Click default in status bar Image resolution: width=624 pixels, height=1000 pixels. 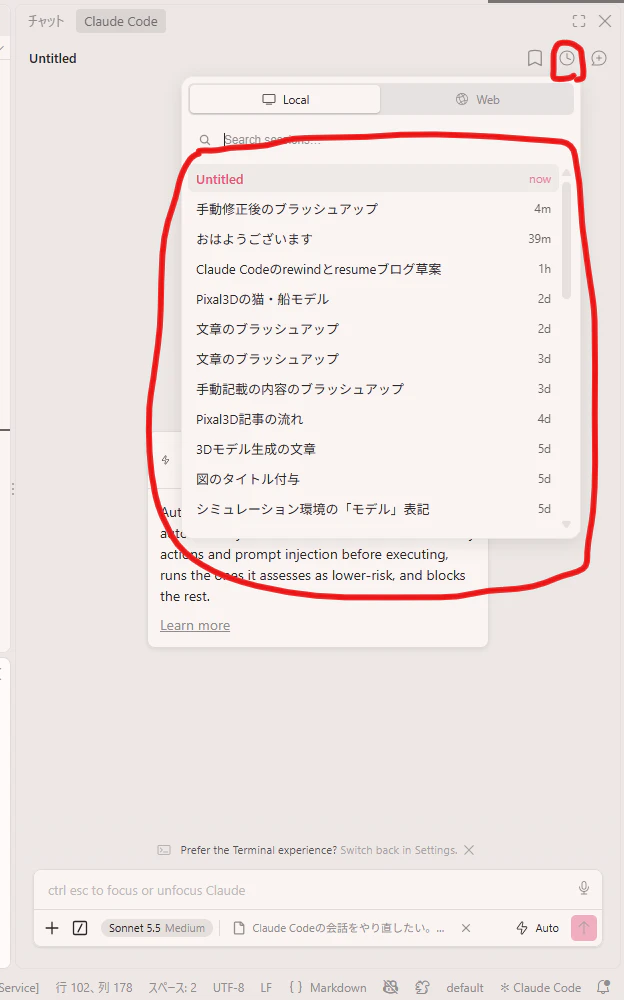click(x=464, y=988)
